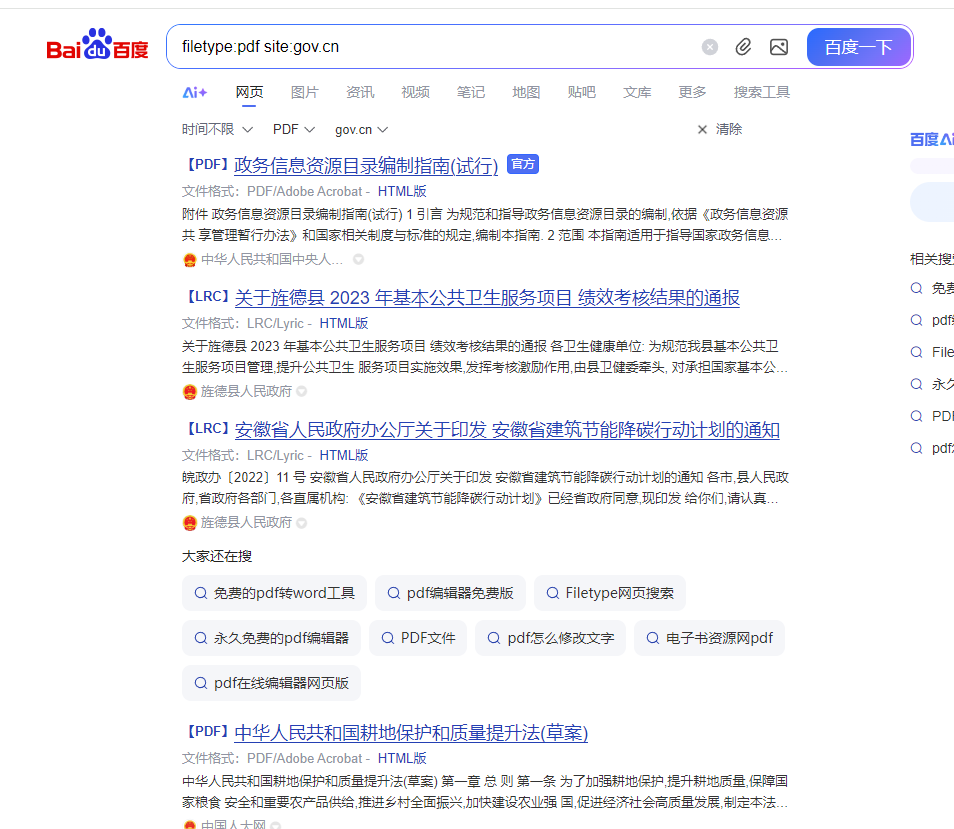954x829 pixels.
Task: Click the 百度一下 search button
Action: coord(858,47)
